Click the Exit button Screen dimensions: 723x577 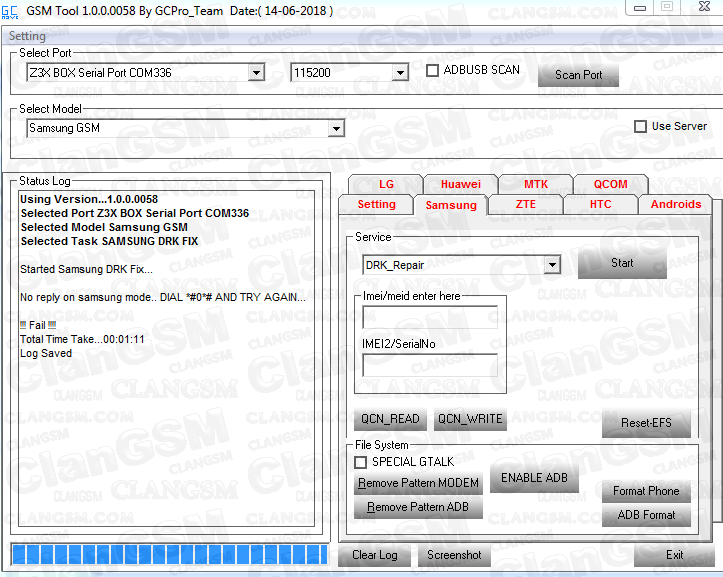[674, 555]
